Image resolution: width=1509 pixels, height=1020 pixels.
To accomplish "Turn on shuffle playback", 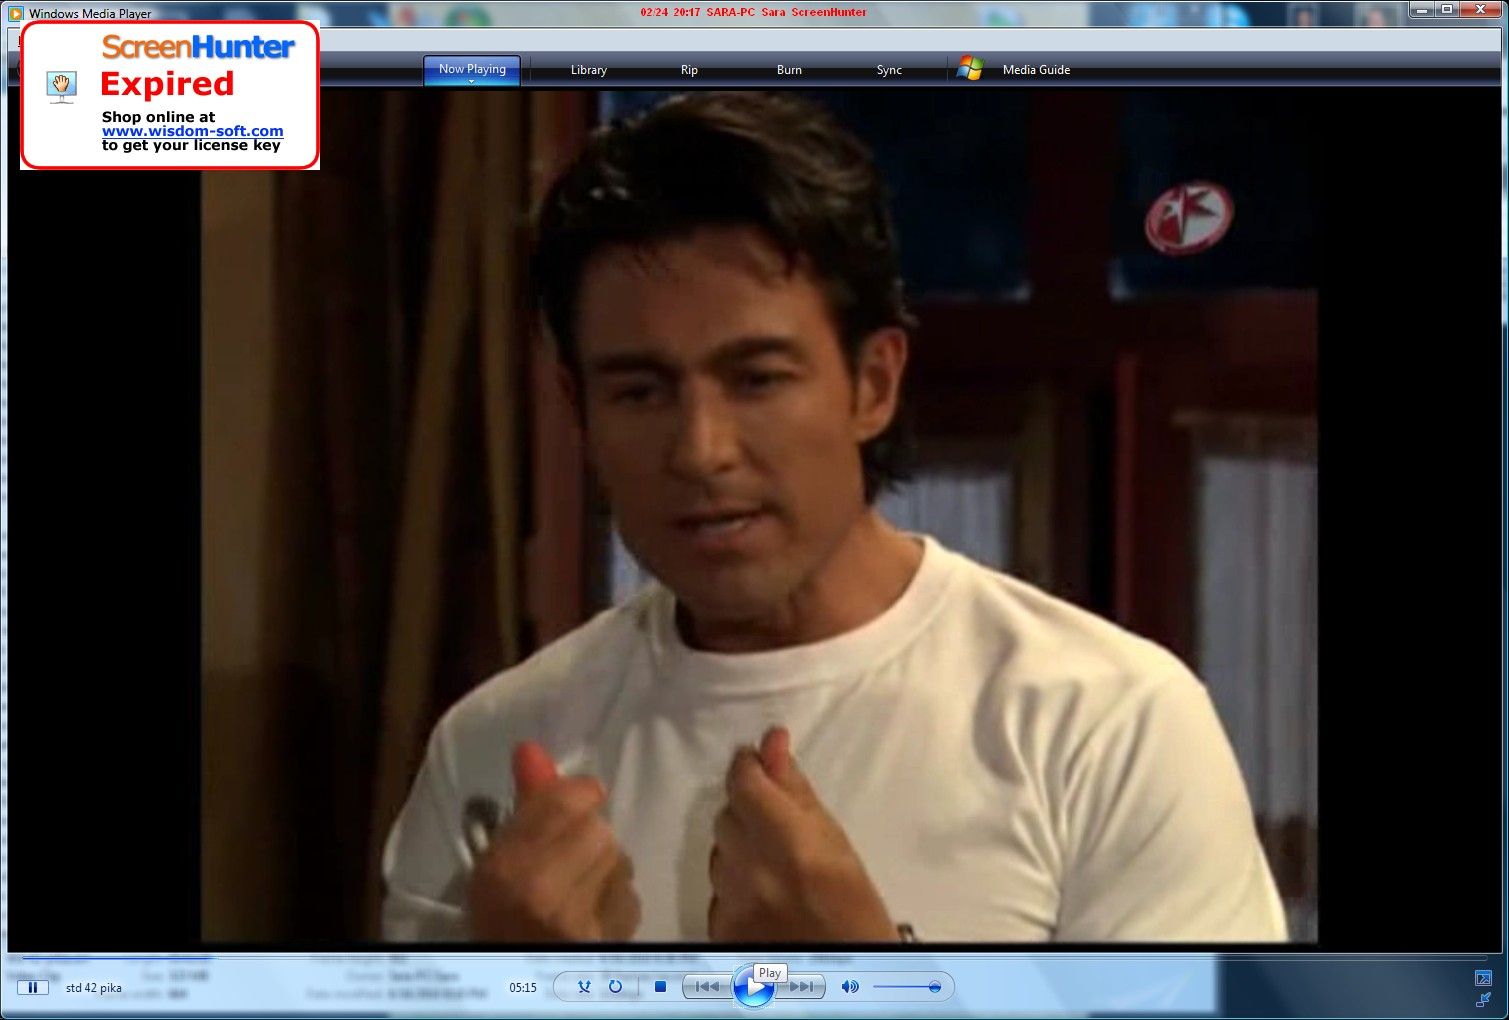I will tap(584, 987).
